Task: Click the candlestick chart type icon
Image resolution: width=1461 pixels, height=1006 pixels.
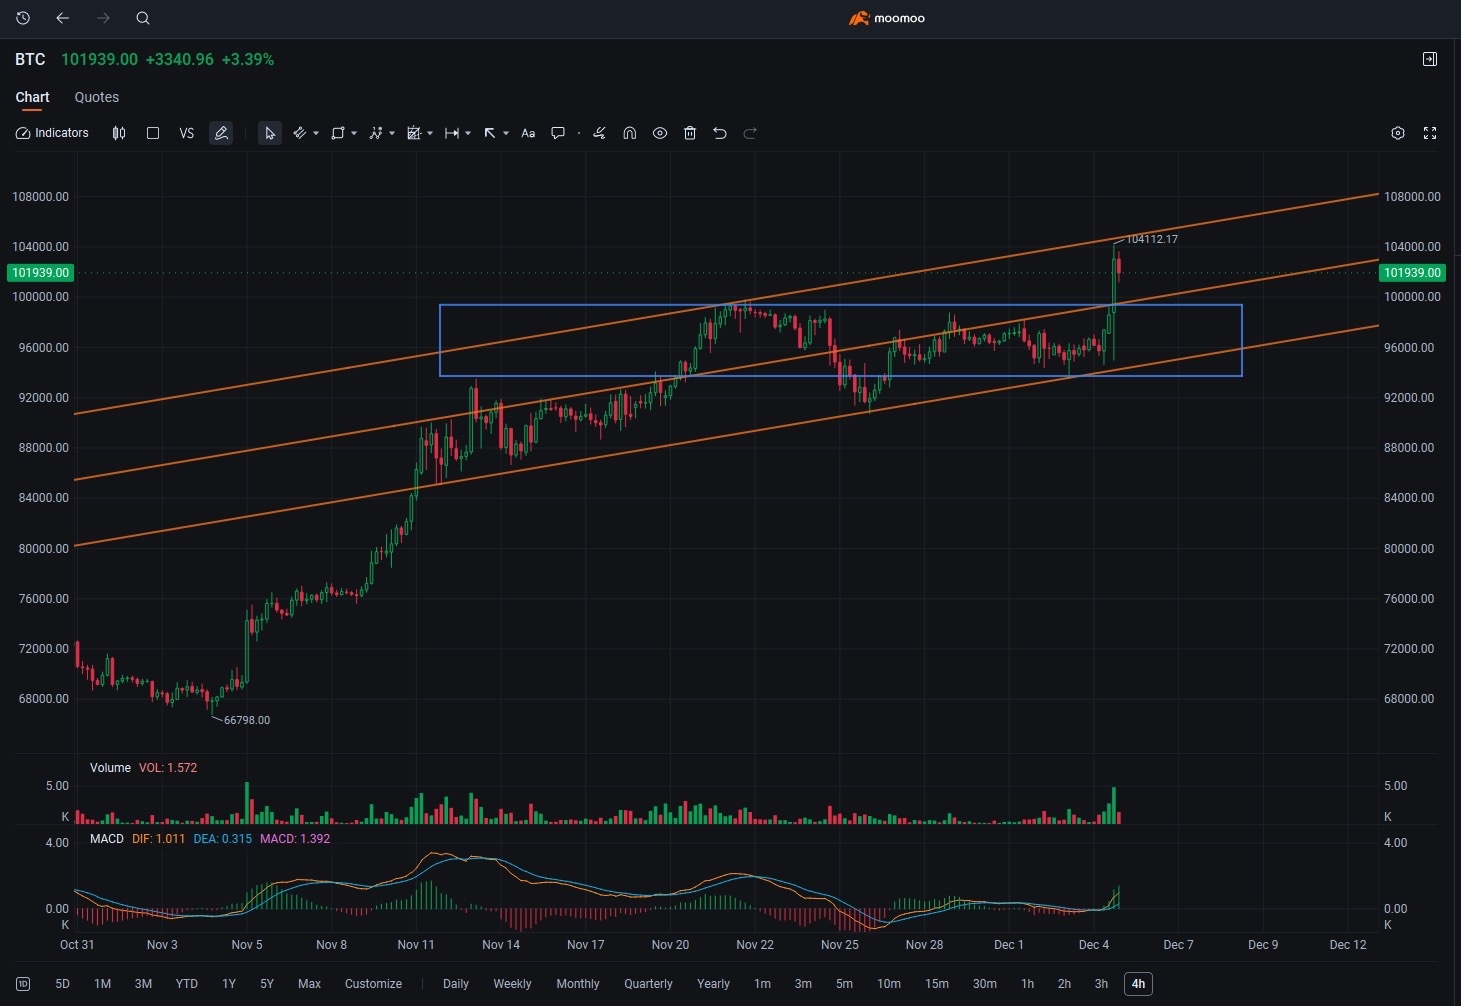Action: tap(119, 133)
